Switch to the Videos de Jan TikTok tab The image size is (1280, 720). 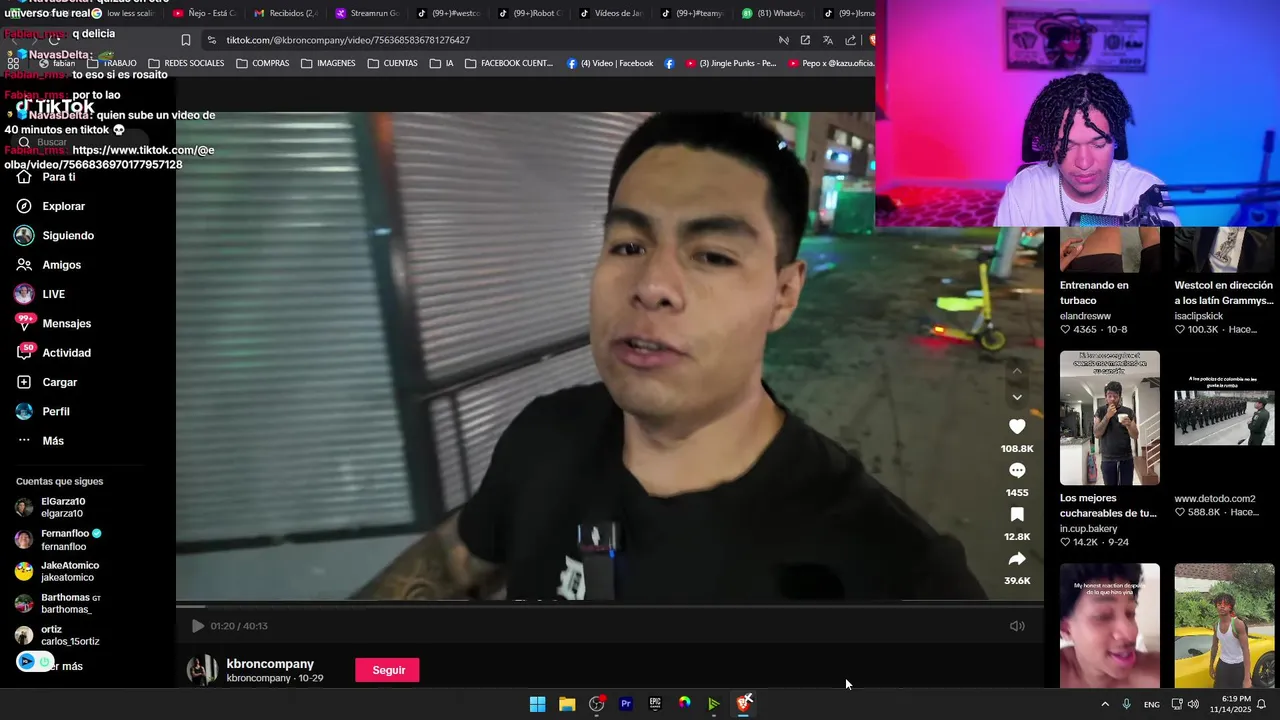point(612,13)
